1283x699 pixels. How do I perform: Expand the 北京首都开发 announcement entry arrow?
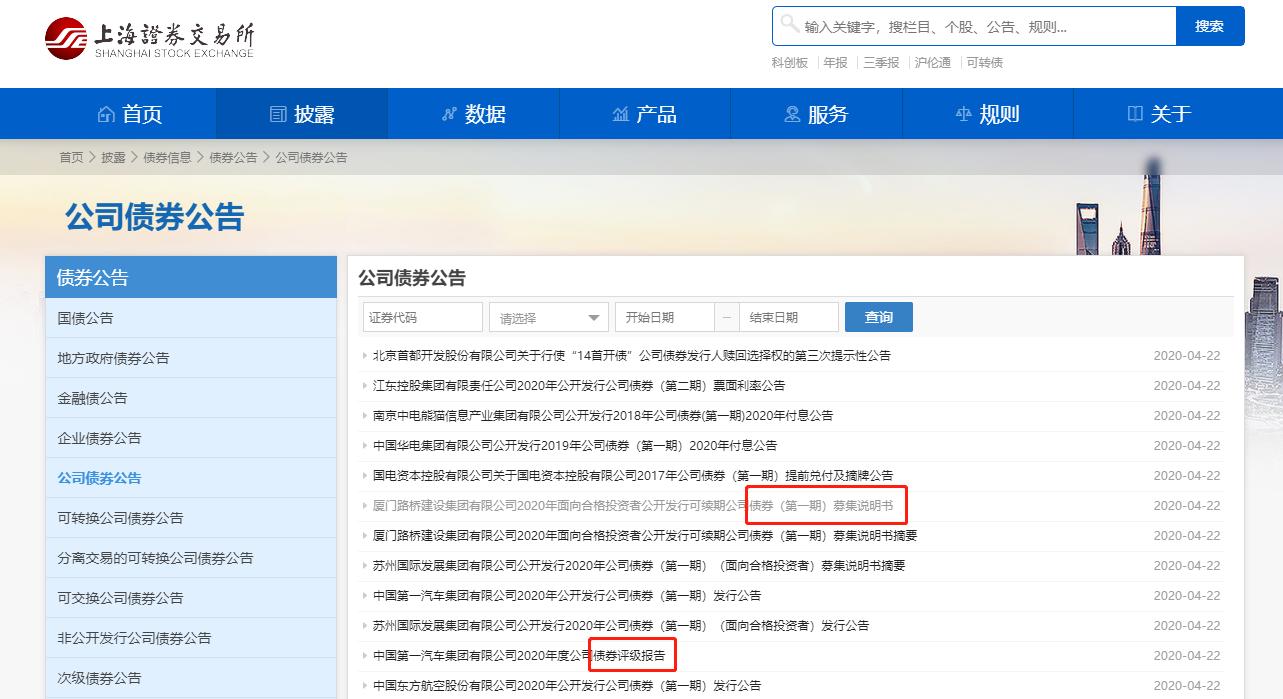[364, 355]
